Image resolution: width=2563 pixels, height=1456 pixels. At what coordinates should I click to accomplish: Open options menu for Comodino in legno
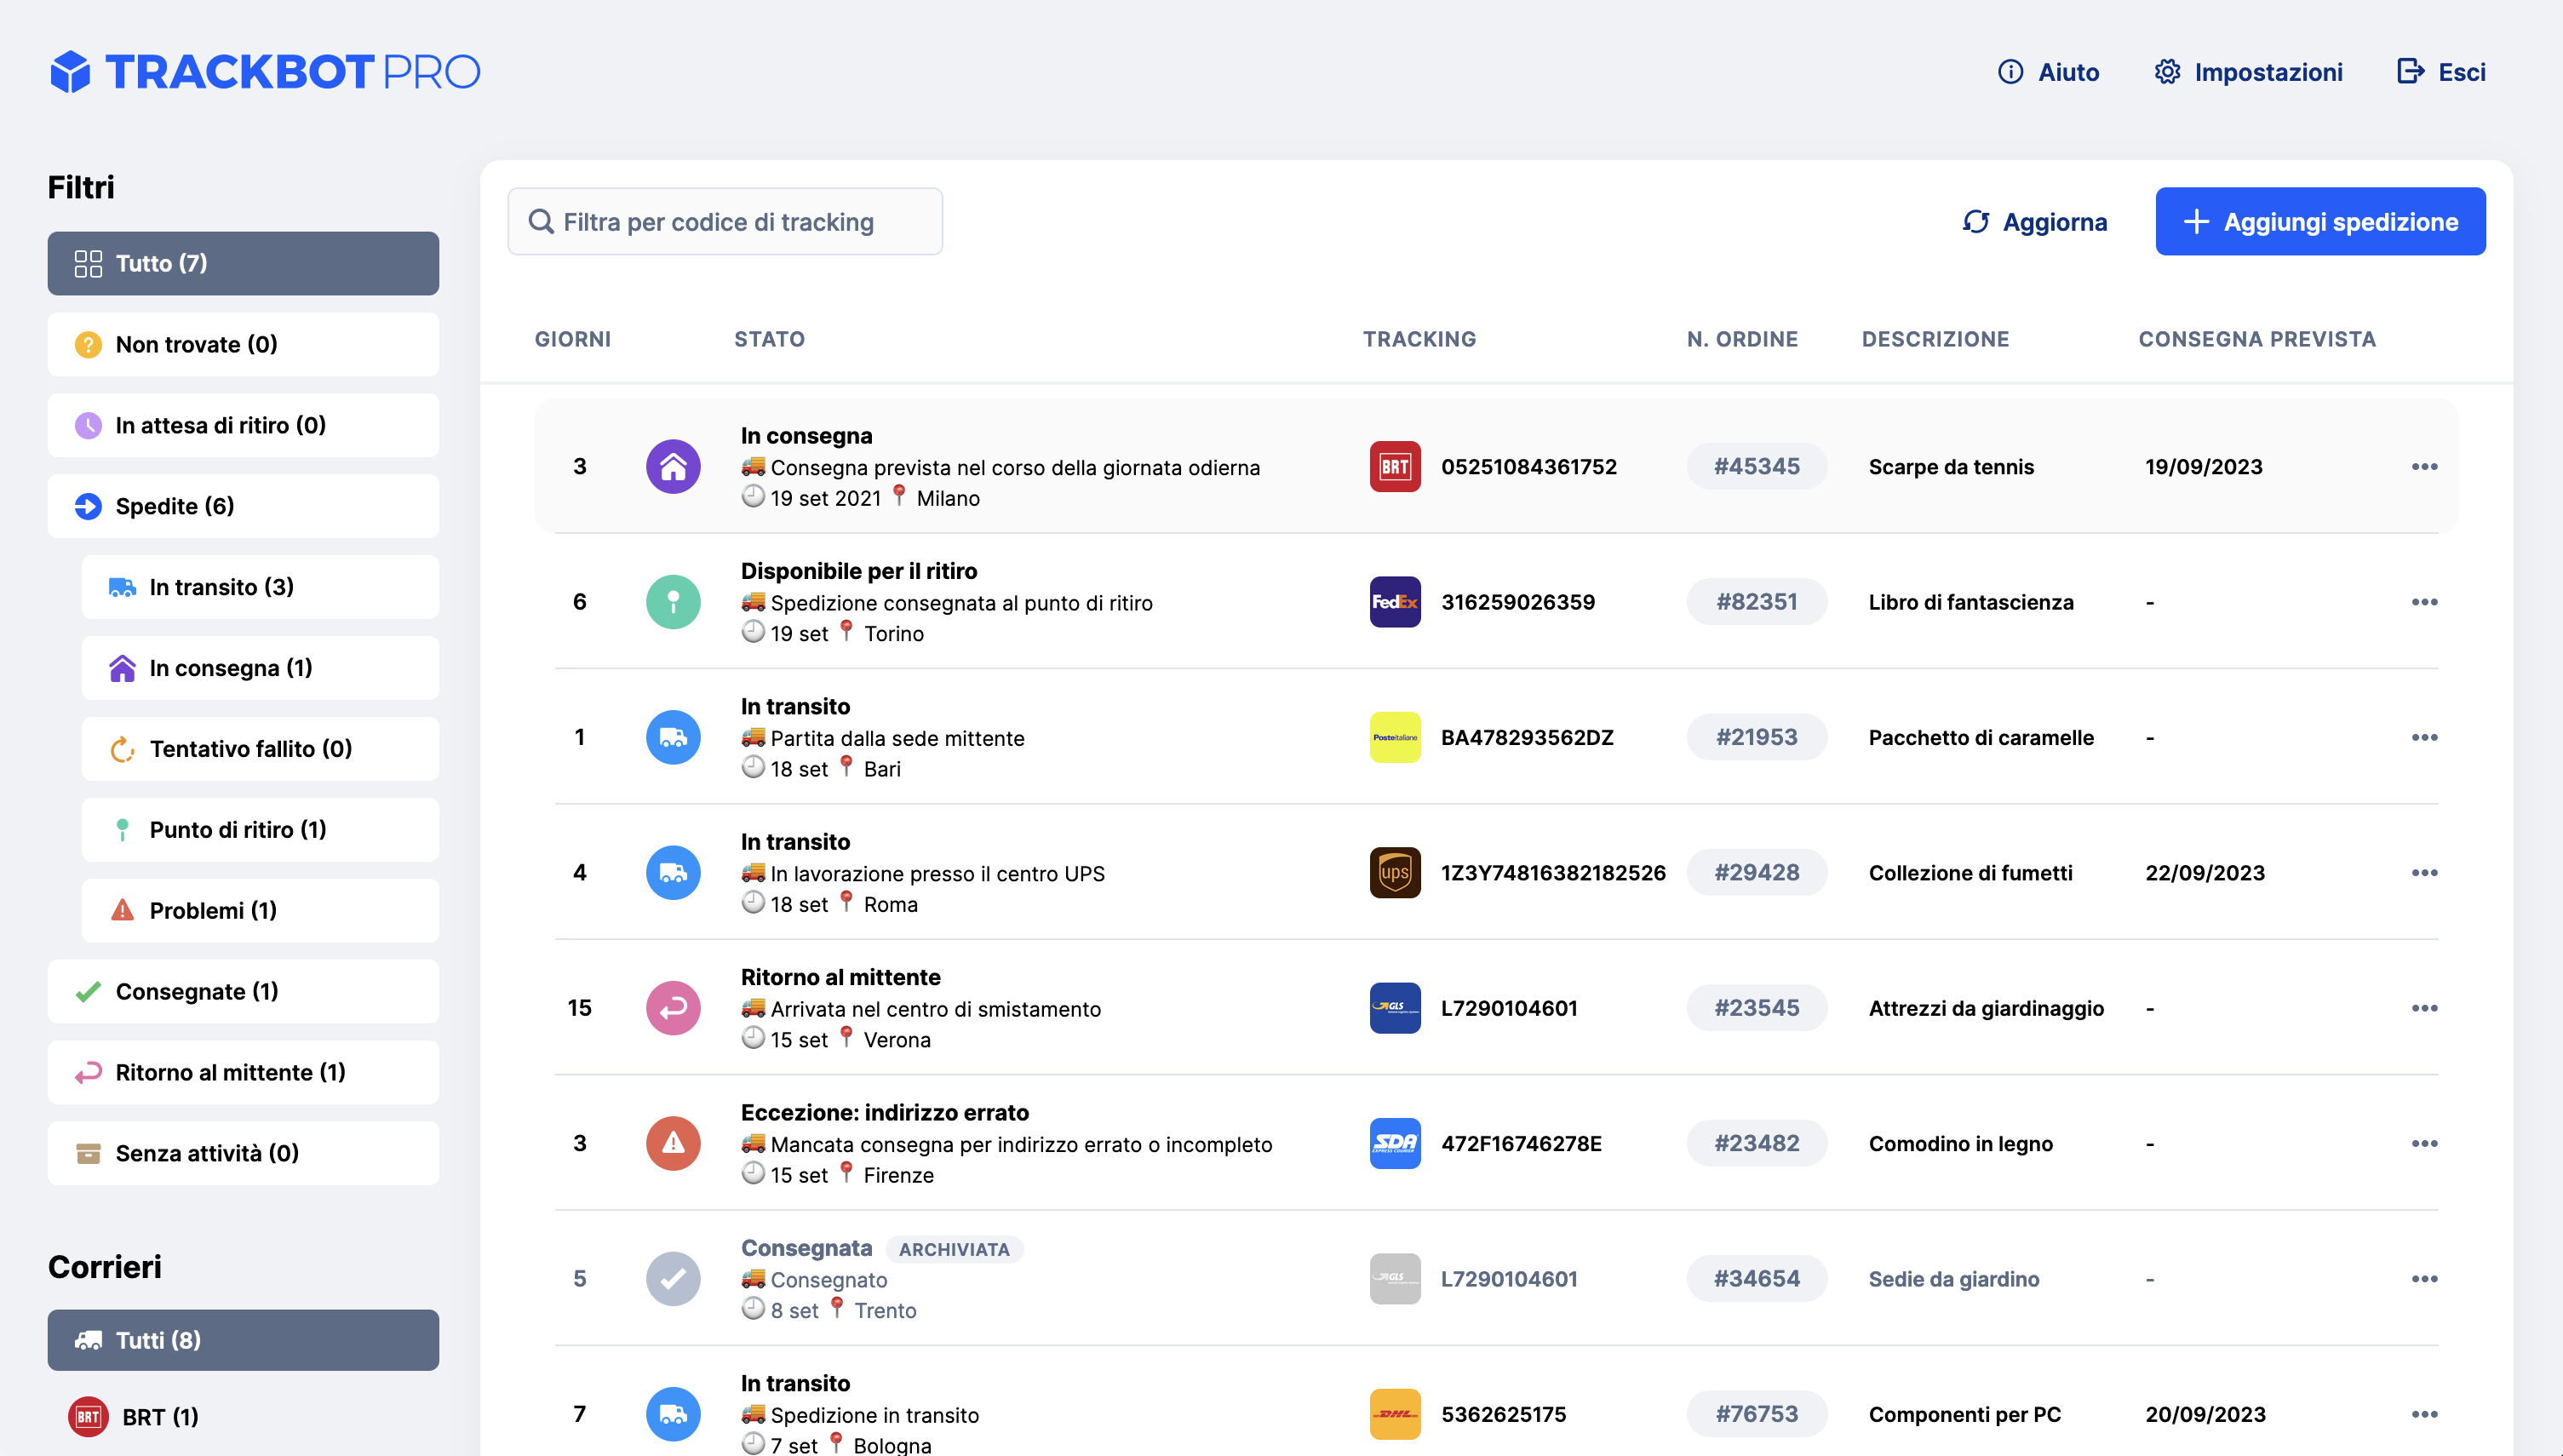(2424, 1143)
